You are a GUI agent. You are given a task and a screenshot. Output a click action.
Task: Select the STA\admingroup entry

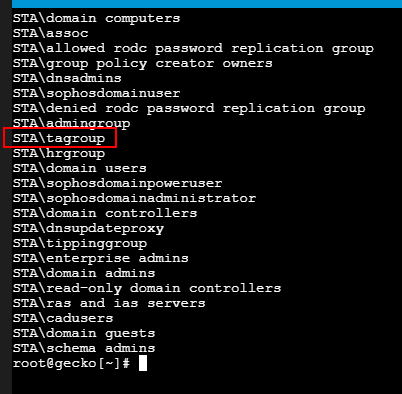71,124
